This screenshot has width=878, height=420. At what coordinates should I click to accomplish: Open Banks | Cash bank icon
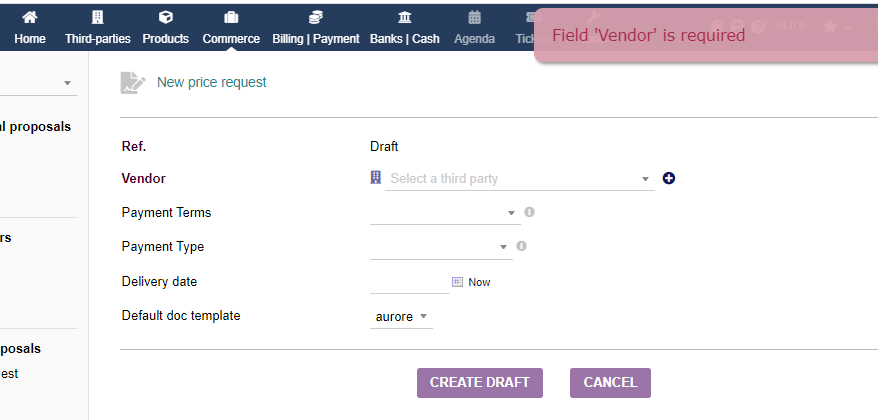click(x=404, y=17)
